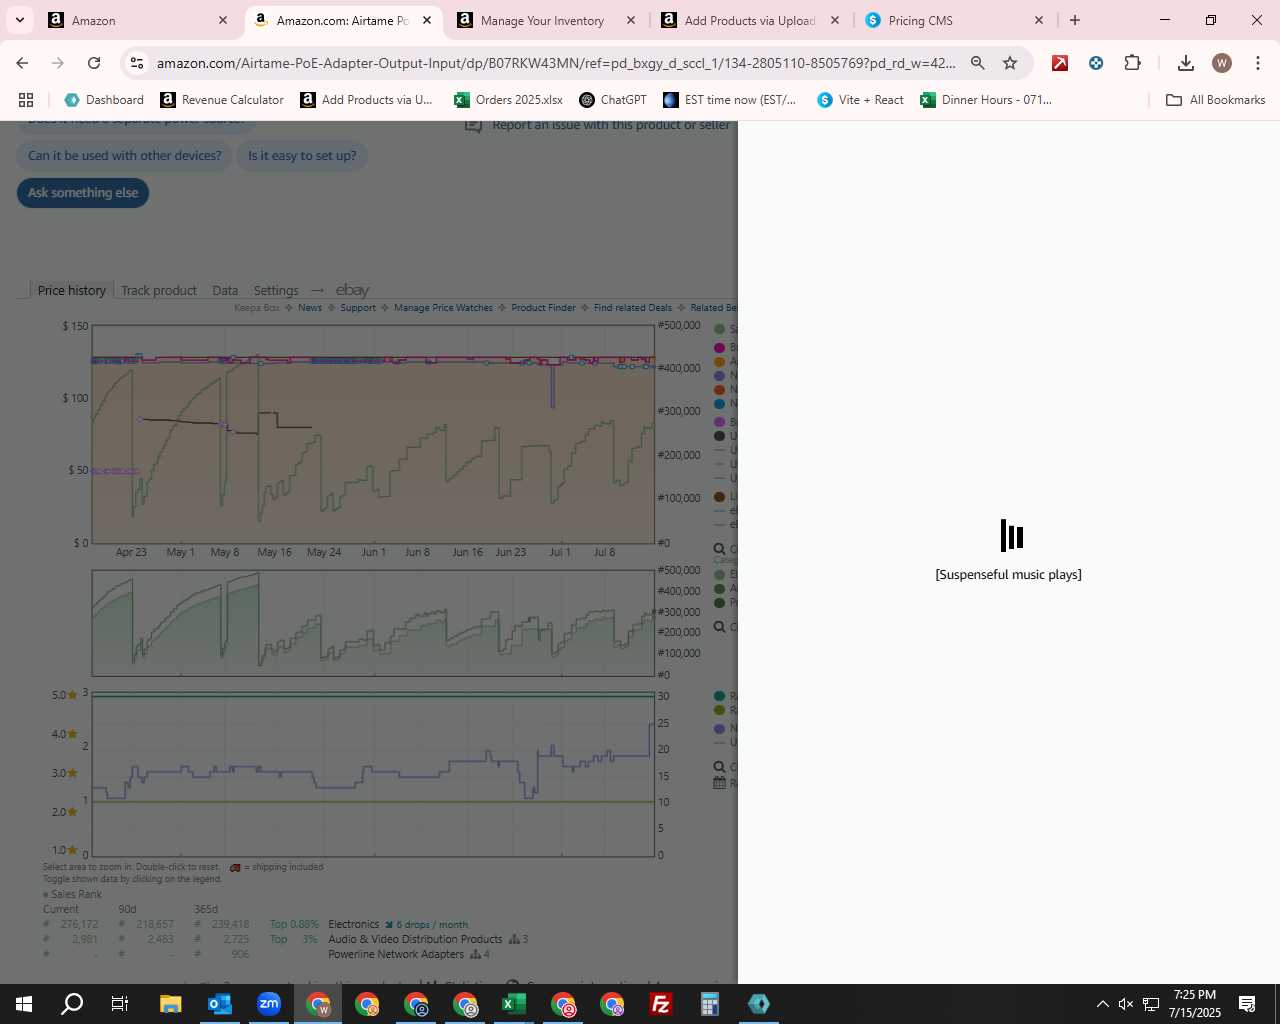Viewport: 1280px width, 1024px height.
Task: Open Chrome's three-dot menu
Action: [x=1258, y=63]
